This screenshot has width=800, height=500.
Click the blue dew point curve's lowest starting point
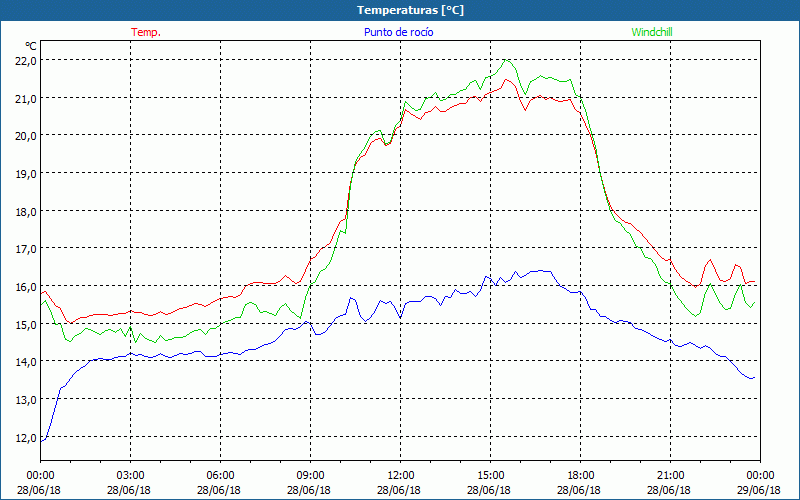point(42,441)
